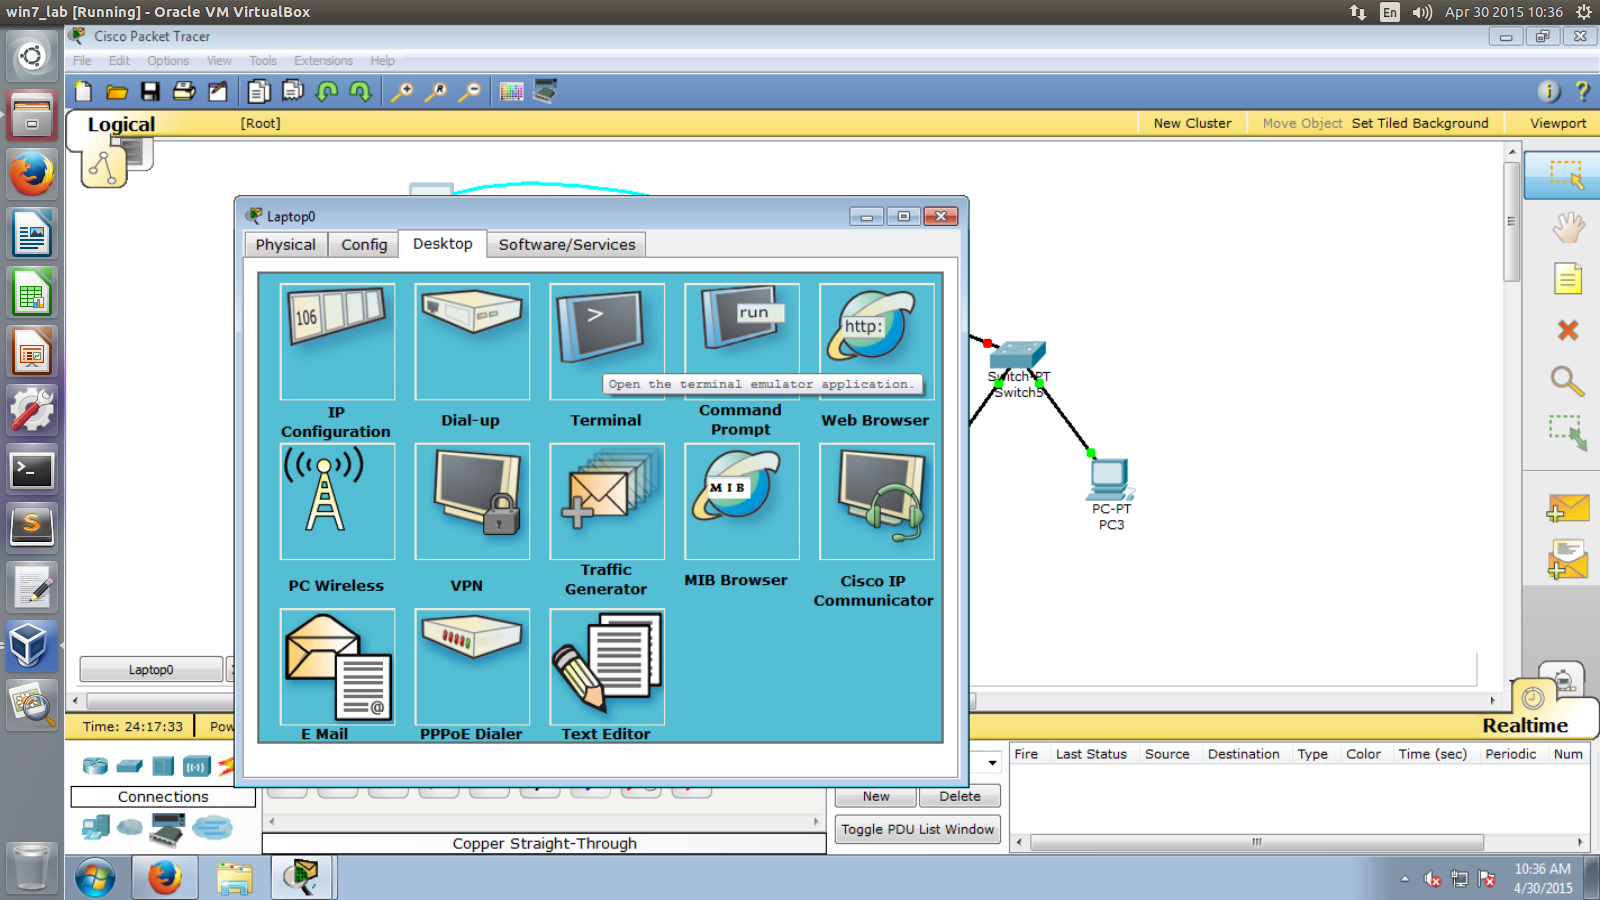The height and width of the screenshot is (900, 1600).
Task: Switch to the Physical tab
Action: pos(286,245)
